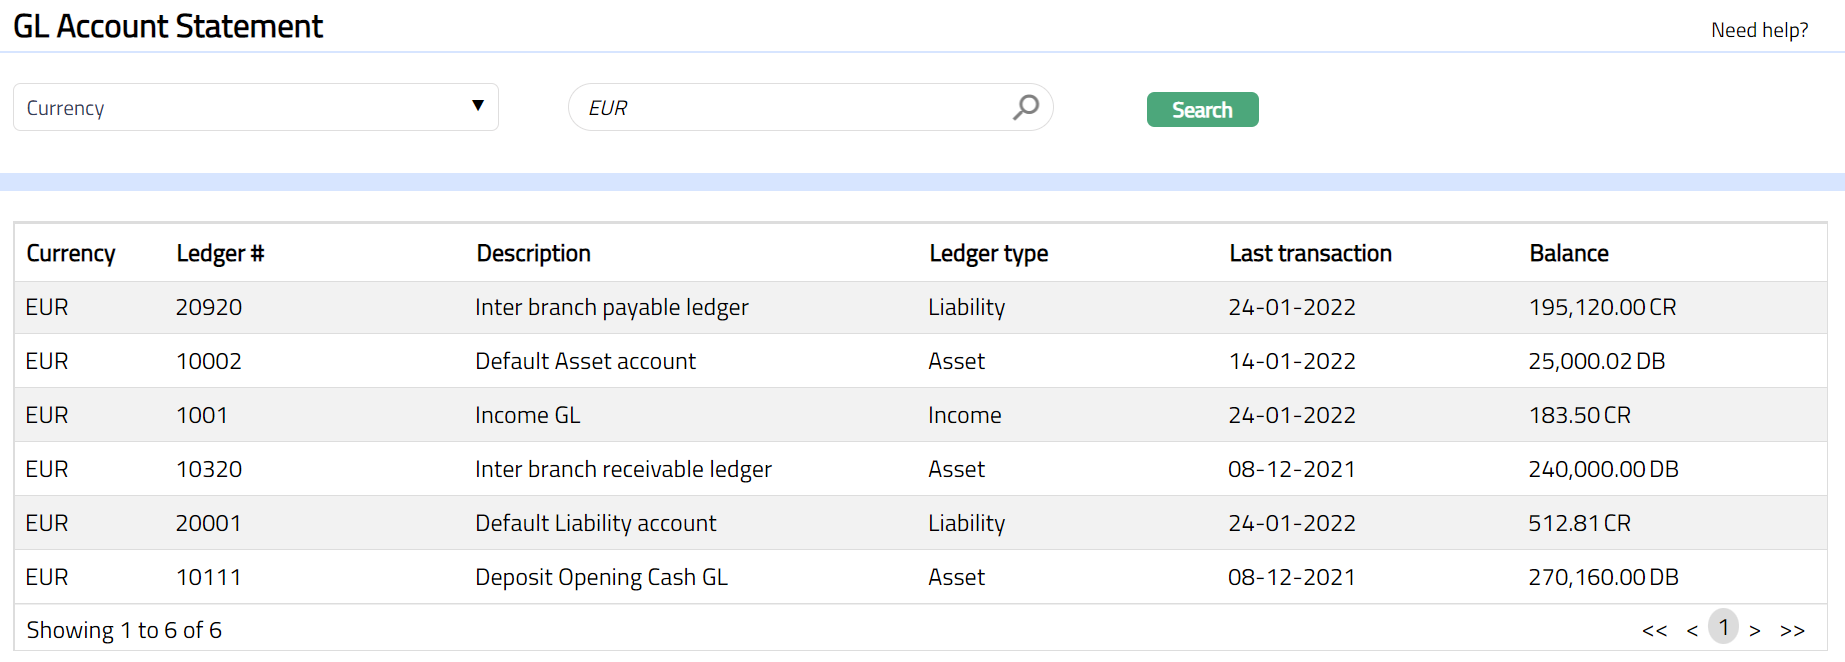This screenshot has height=662, width=1845.
Task: Click the magnifying glass search icon
Action: [1025, 107]
